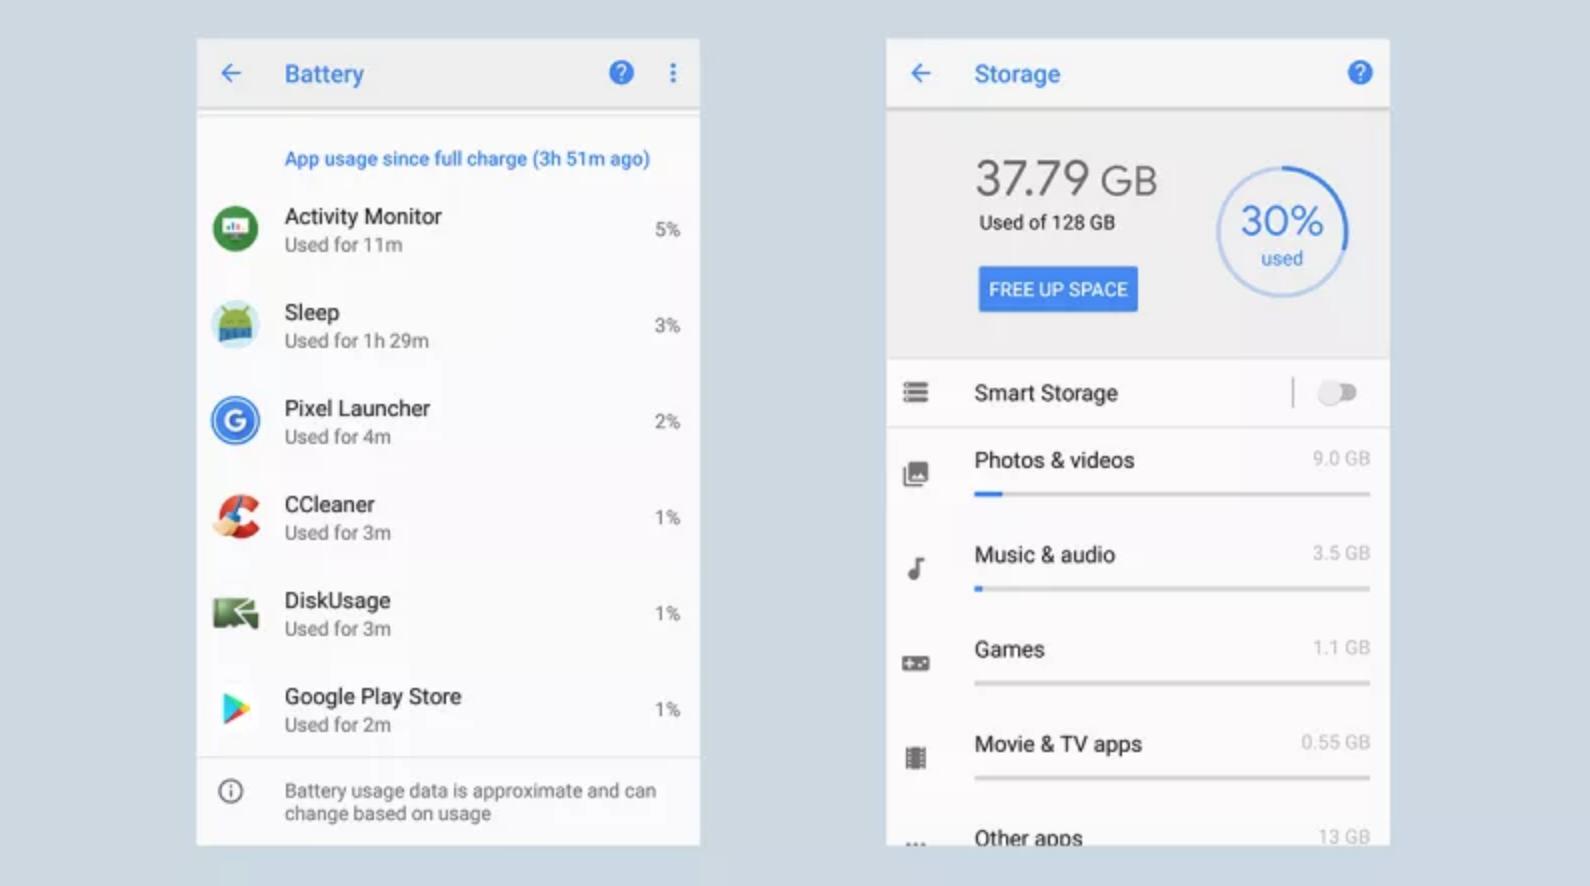Tap the Sleep app icon
Image resolution: width=1590 pixels, height=886 pixels.
point(236,325)
